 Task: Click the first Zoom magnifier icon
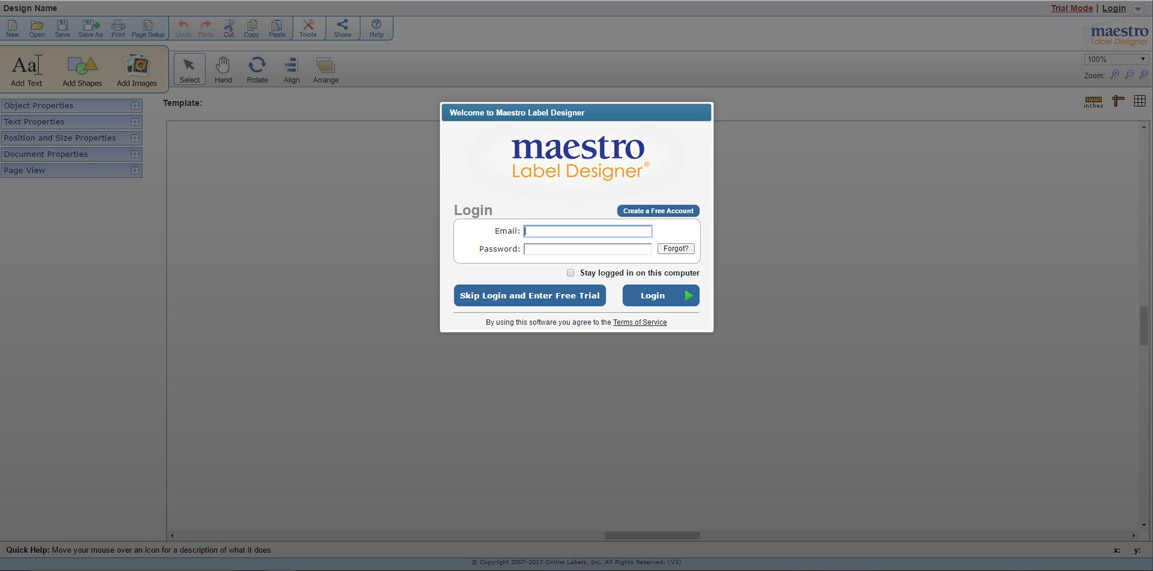click(x=1115, y=75)
